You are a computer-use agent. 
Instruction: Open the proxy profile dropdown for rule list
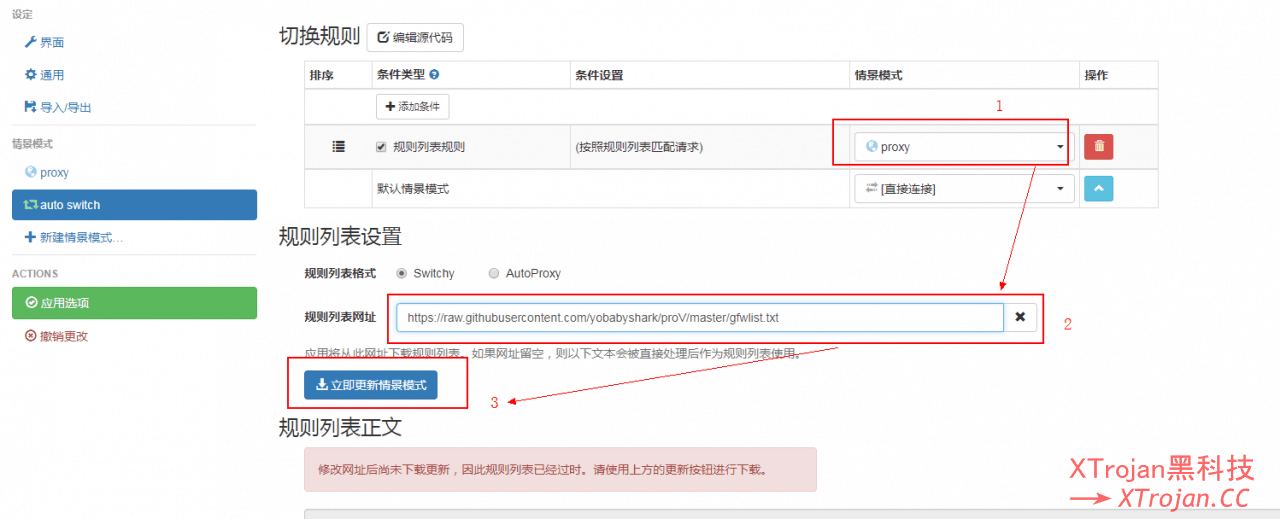pos(964,147)
